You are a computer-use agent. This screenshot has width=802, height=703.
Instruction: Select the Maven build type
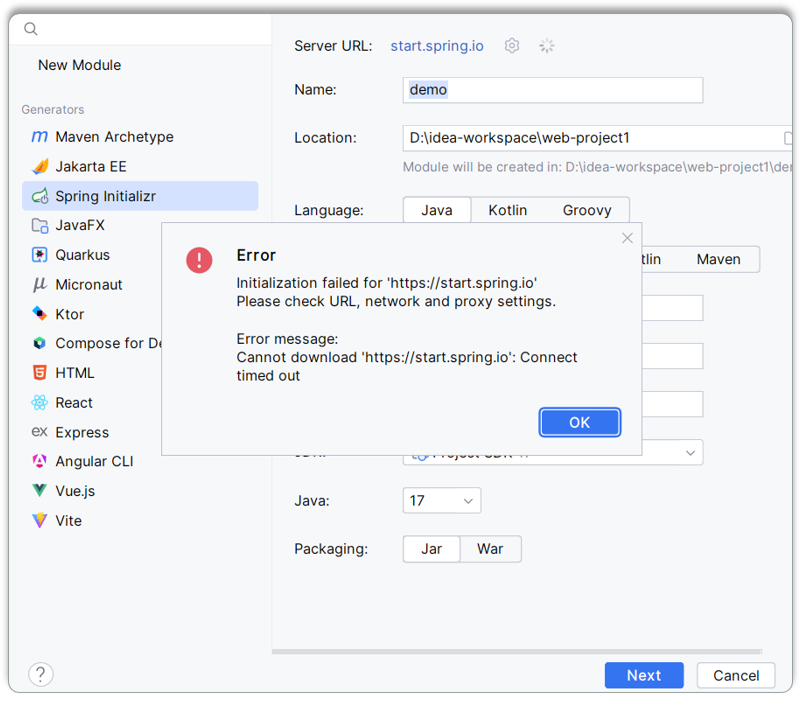718,260
